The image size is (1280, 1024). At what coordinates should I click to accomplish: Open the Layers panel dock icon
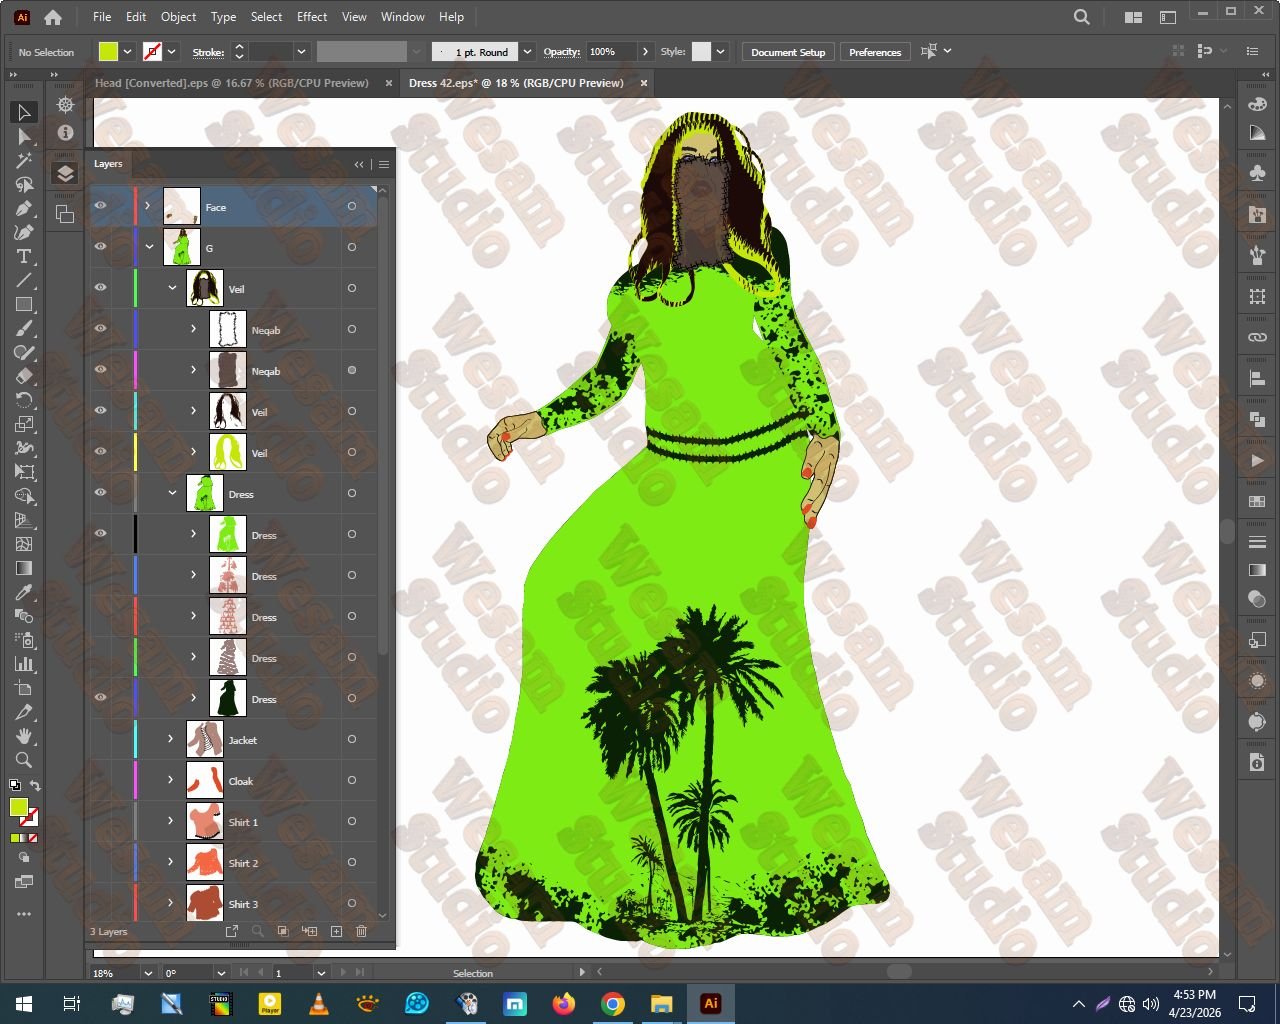click(x=65, y=173)
